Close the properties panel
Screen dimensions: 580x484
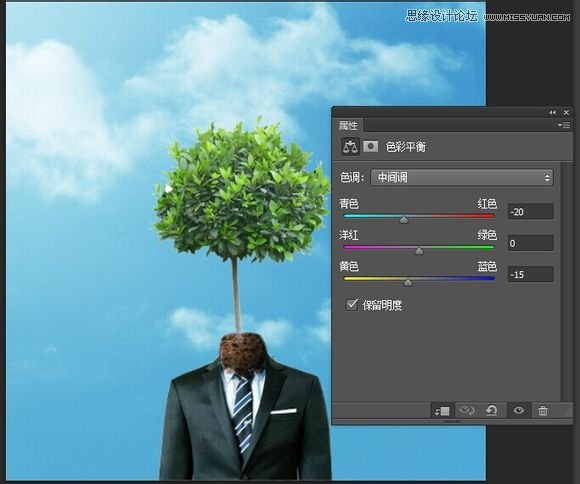[566, 112]
